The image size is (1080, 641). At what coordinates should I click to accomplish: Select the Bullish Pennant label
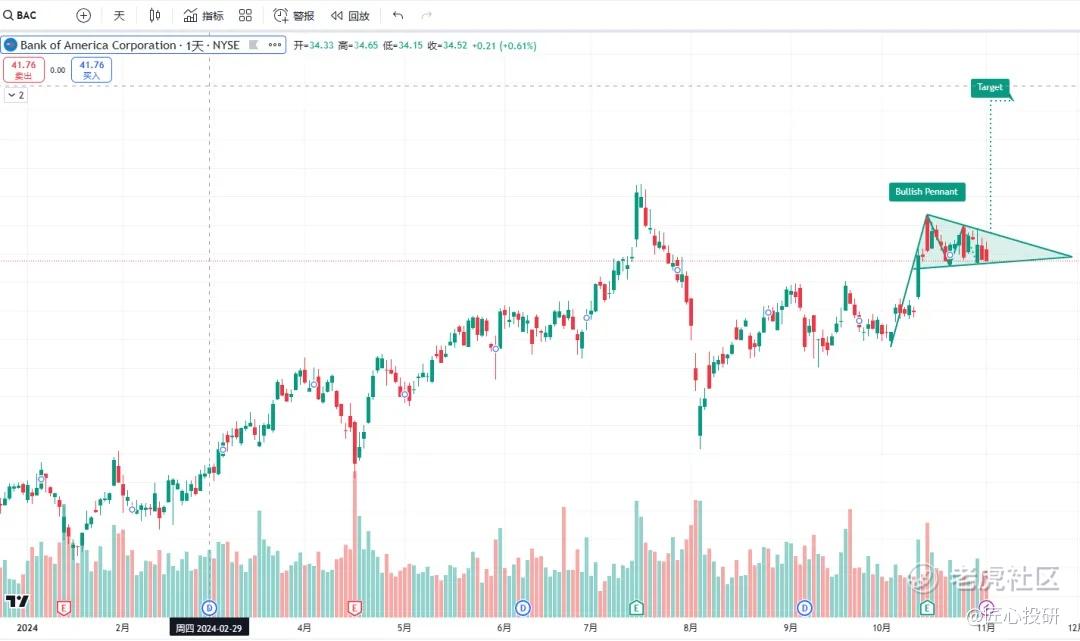(x=926, y=191)
